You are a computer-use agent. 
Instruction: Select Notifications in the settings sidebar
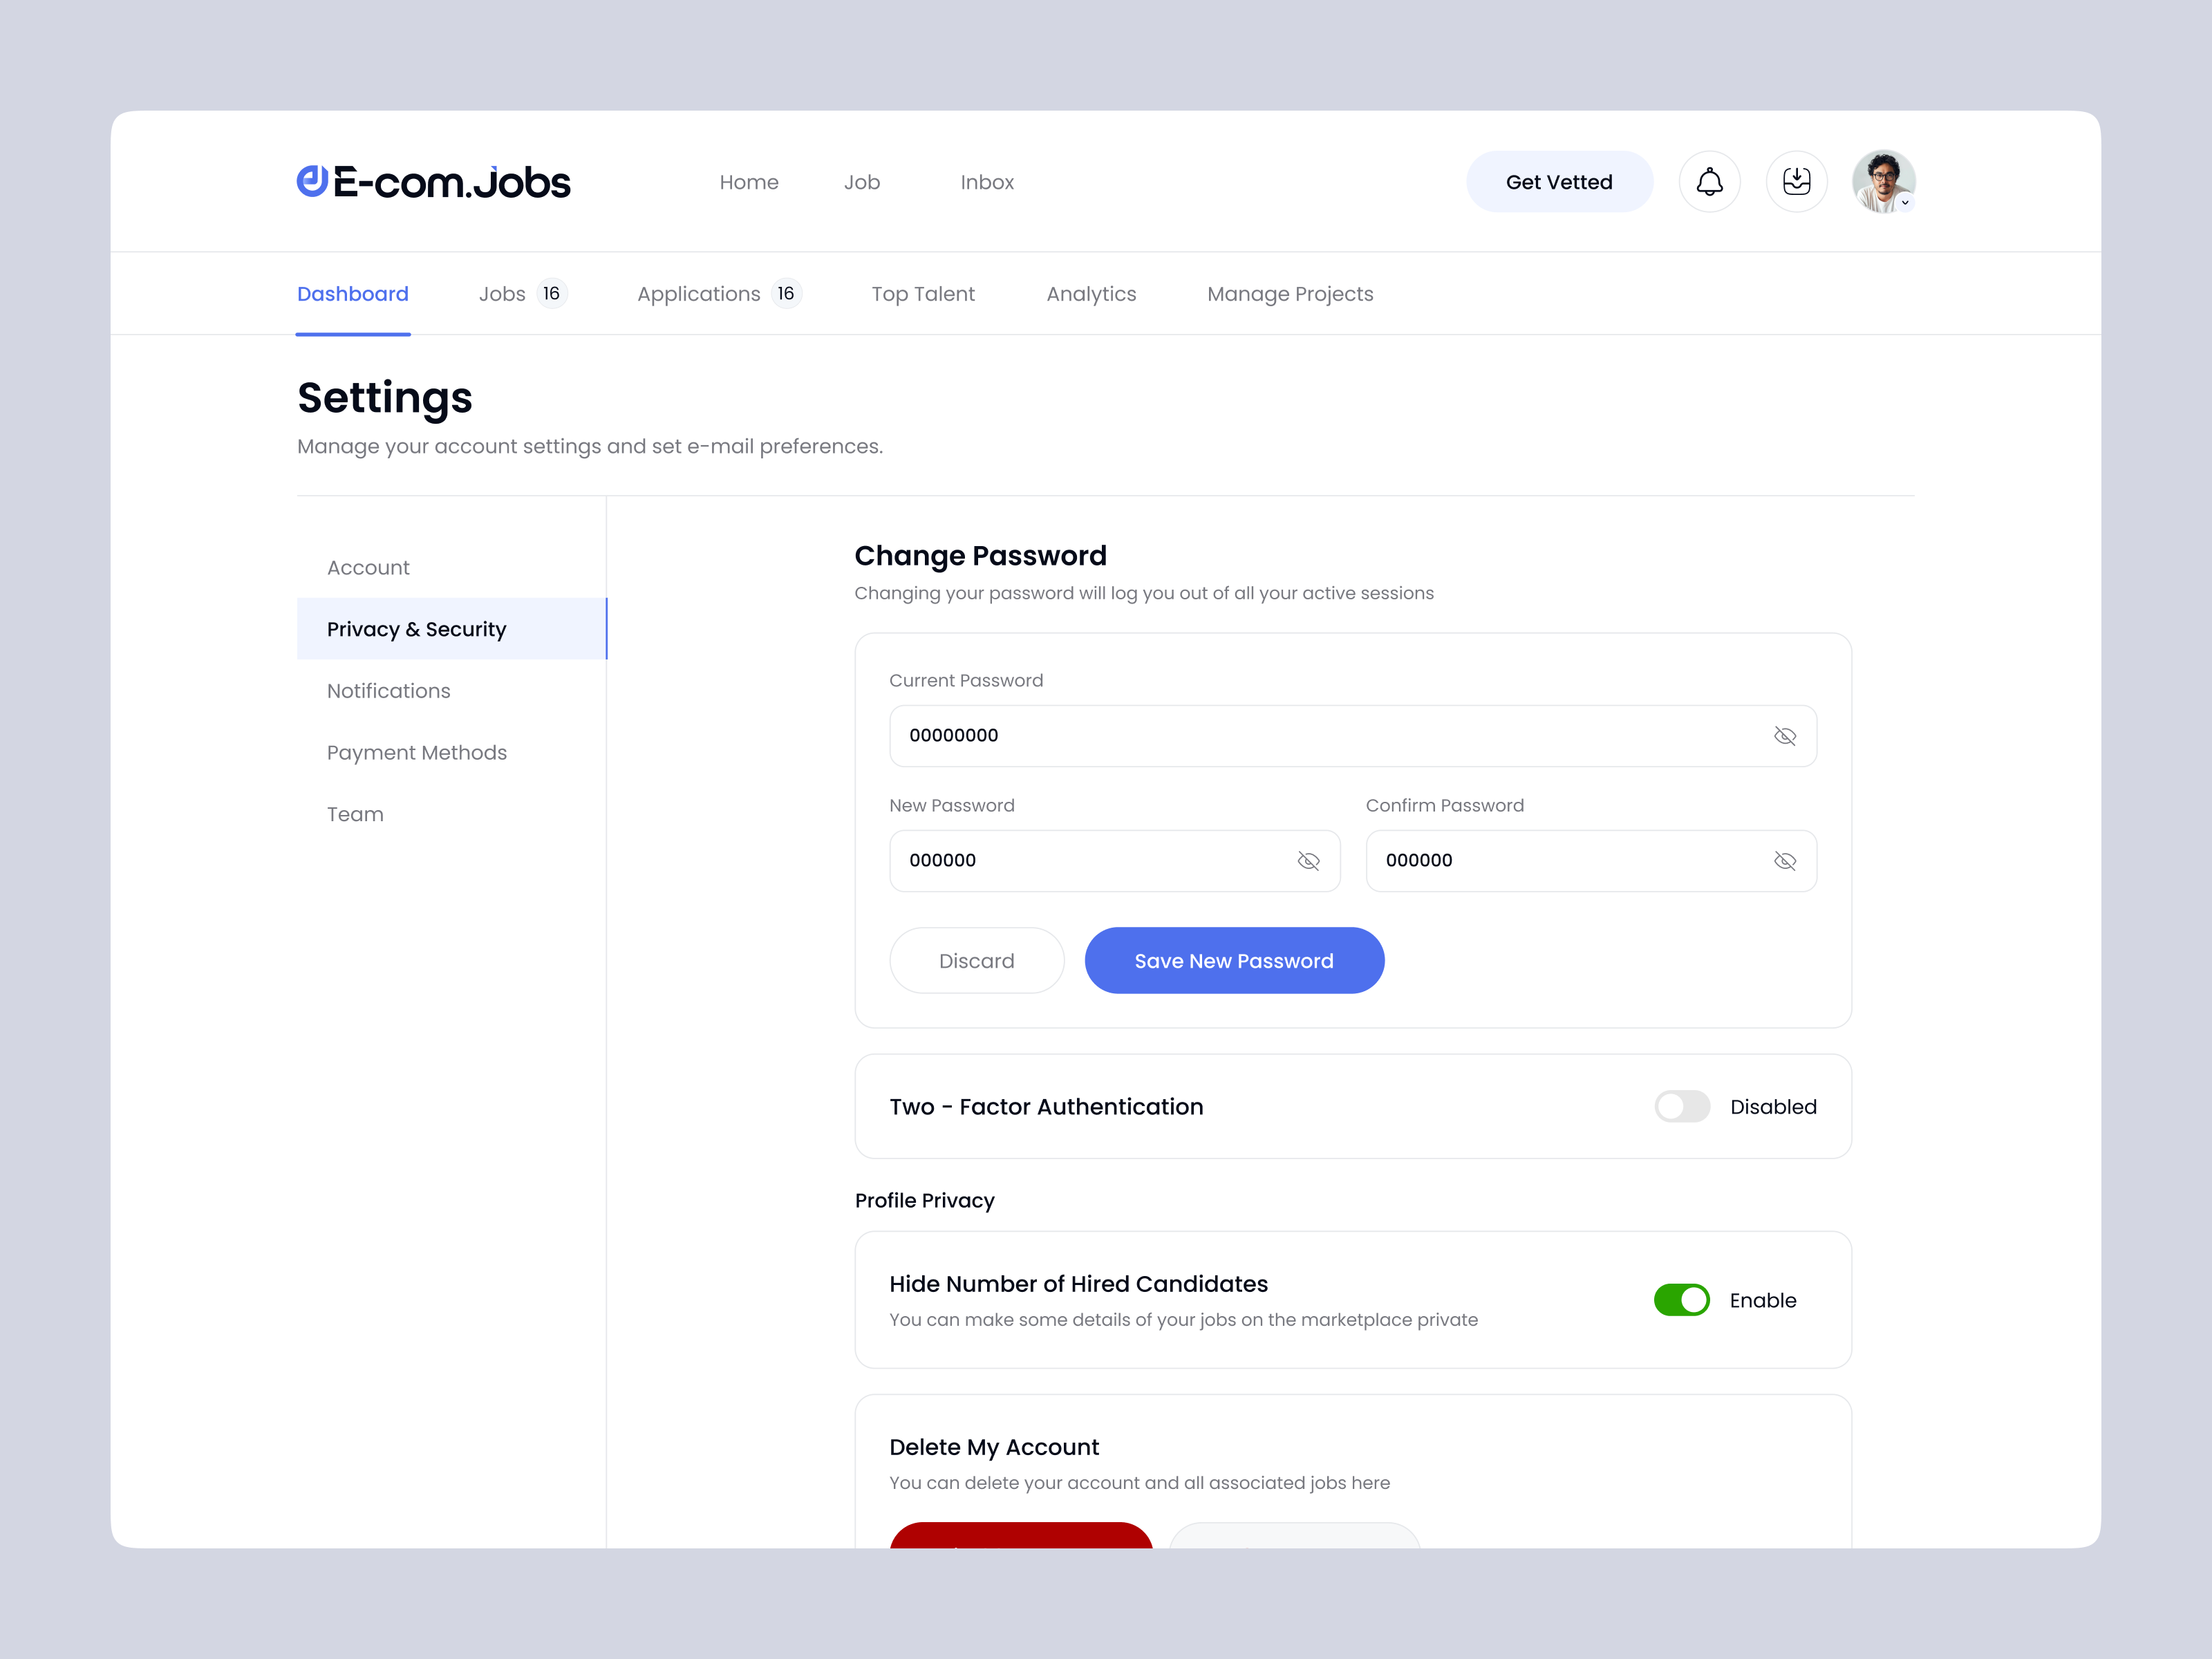coord(388,691)
